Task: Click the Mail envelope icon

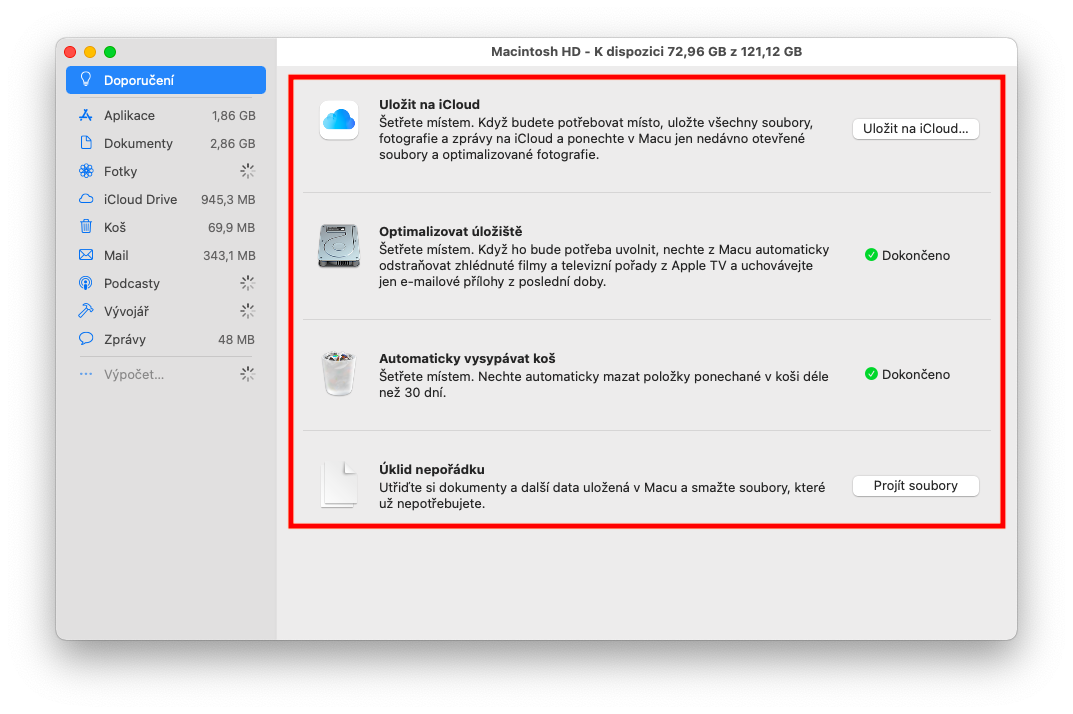Action: pyautogui.click(x=86, y=255)
